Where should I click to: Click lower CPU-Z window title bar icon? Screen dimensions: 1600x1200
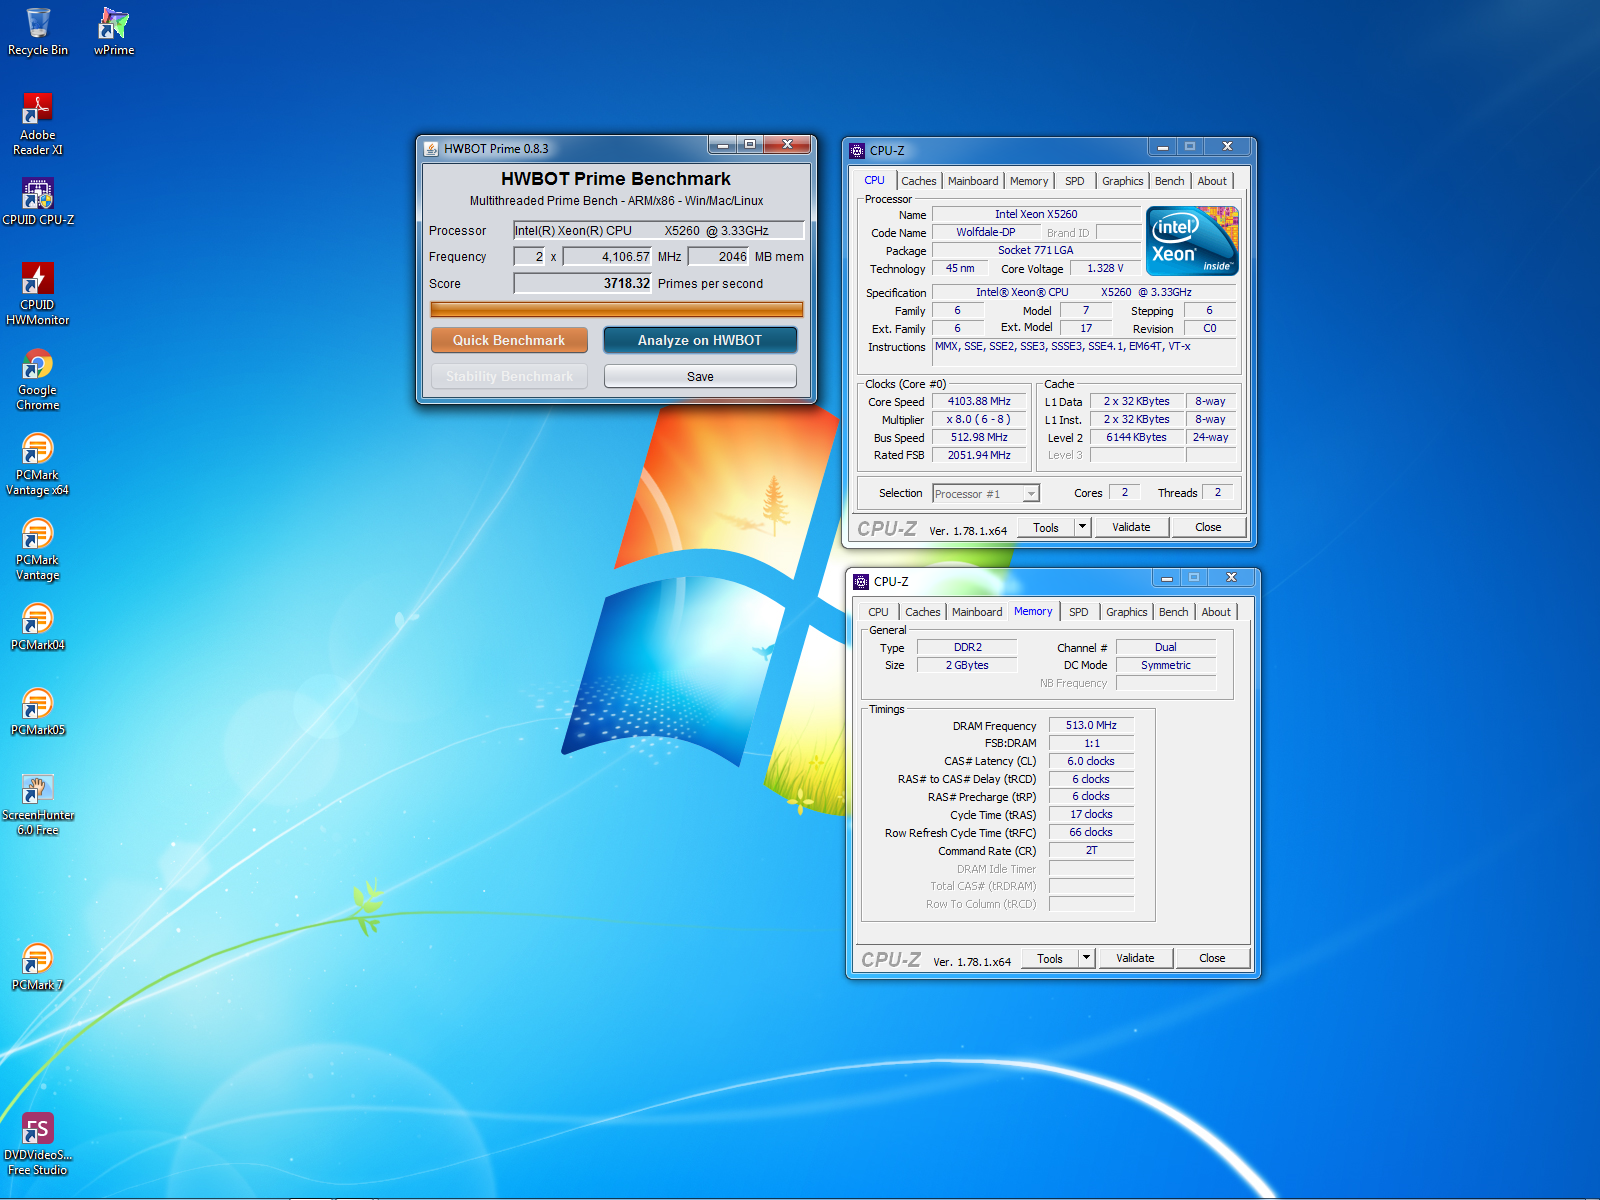pyautogui.click(x=861, y=582)
